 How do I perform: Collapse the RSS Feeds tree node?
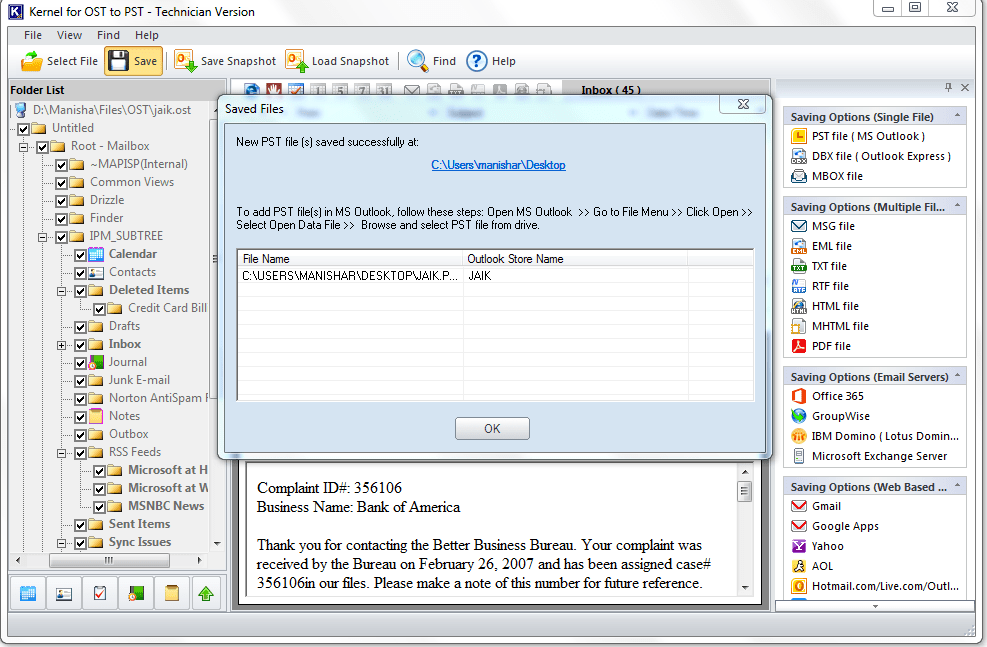(x=61, y=453)
